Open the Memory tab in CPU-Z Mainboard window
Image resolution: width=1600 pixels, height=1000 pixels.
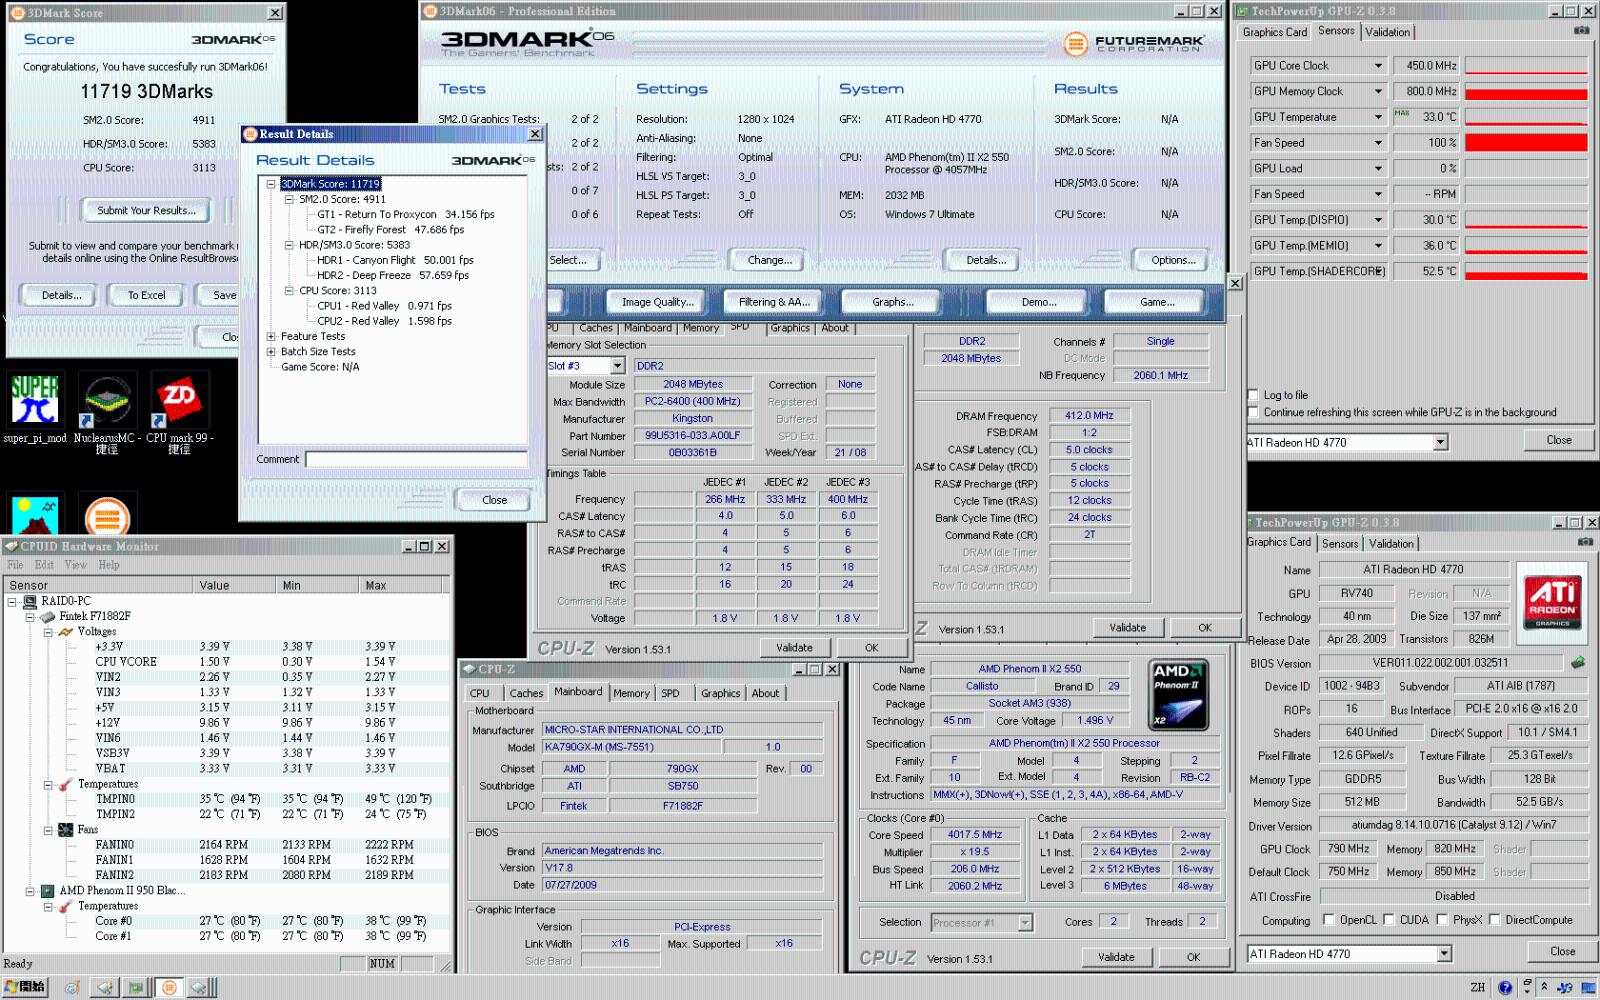[x=631, y=693]
